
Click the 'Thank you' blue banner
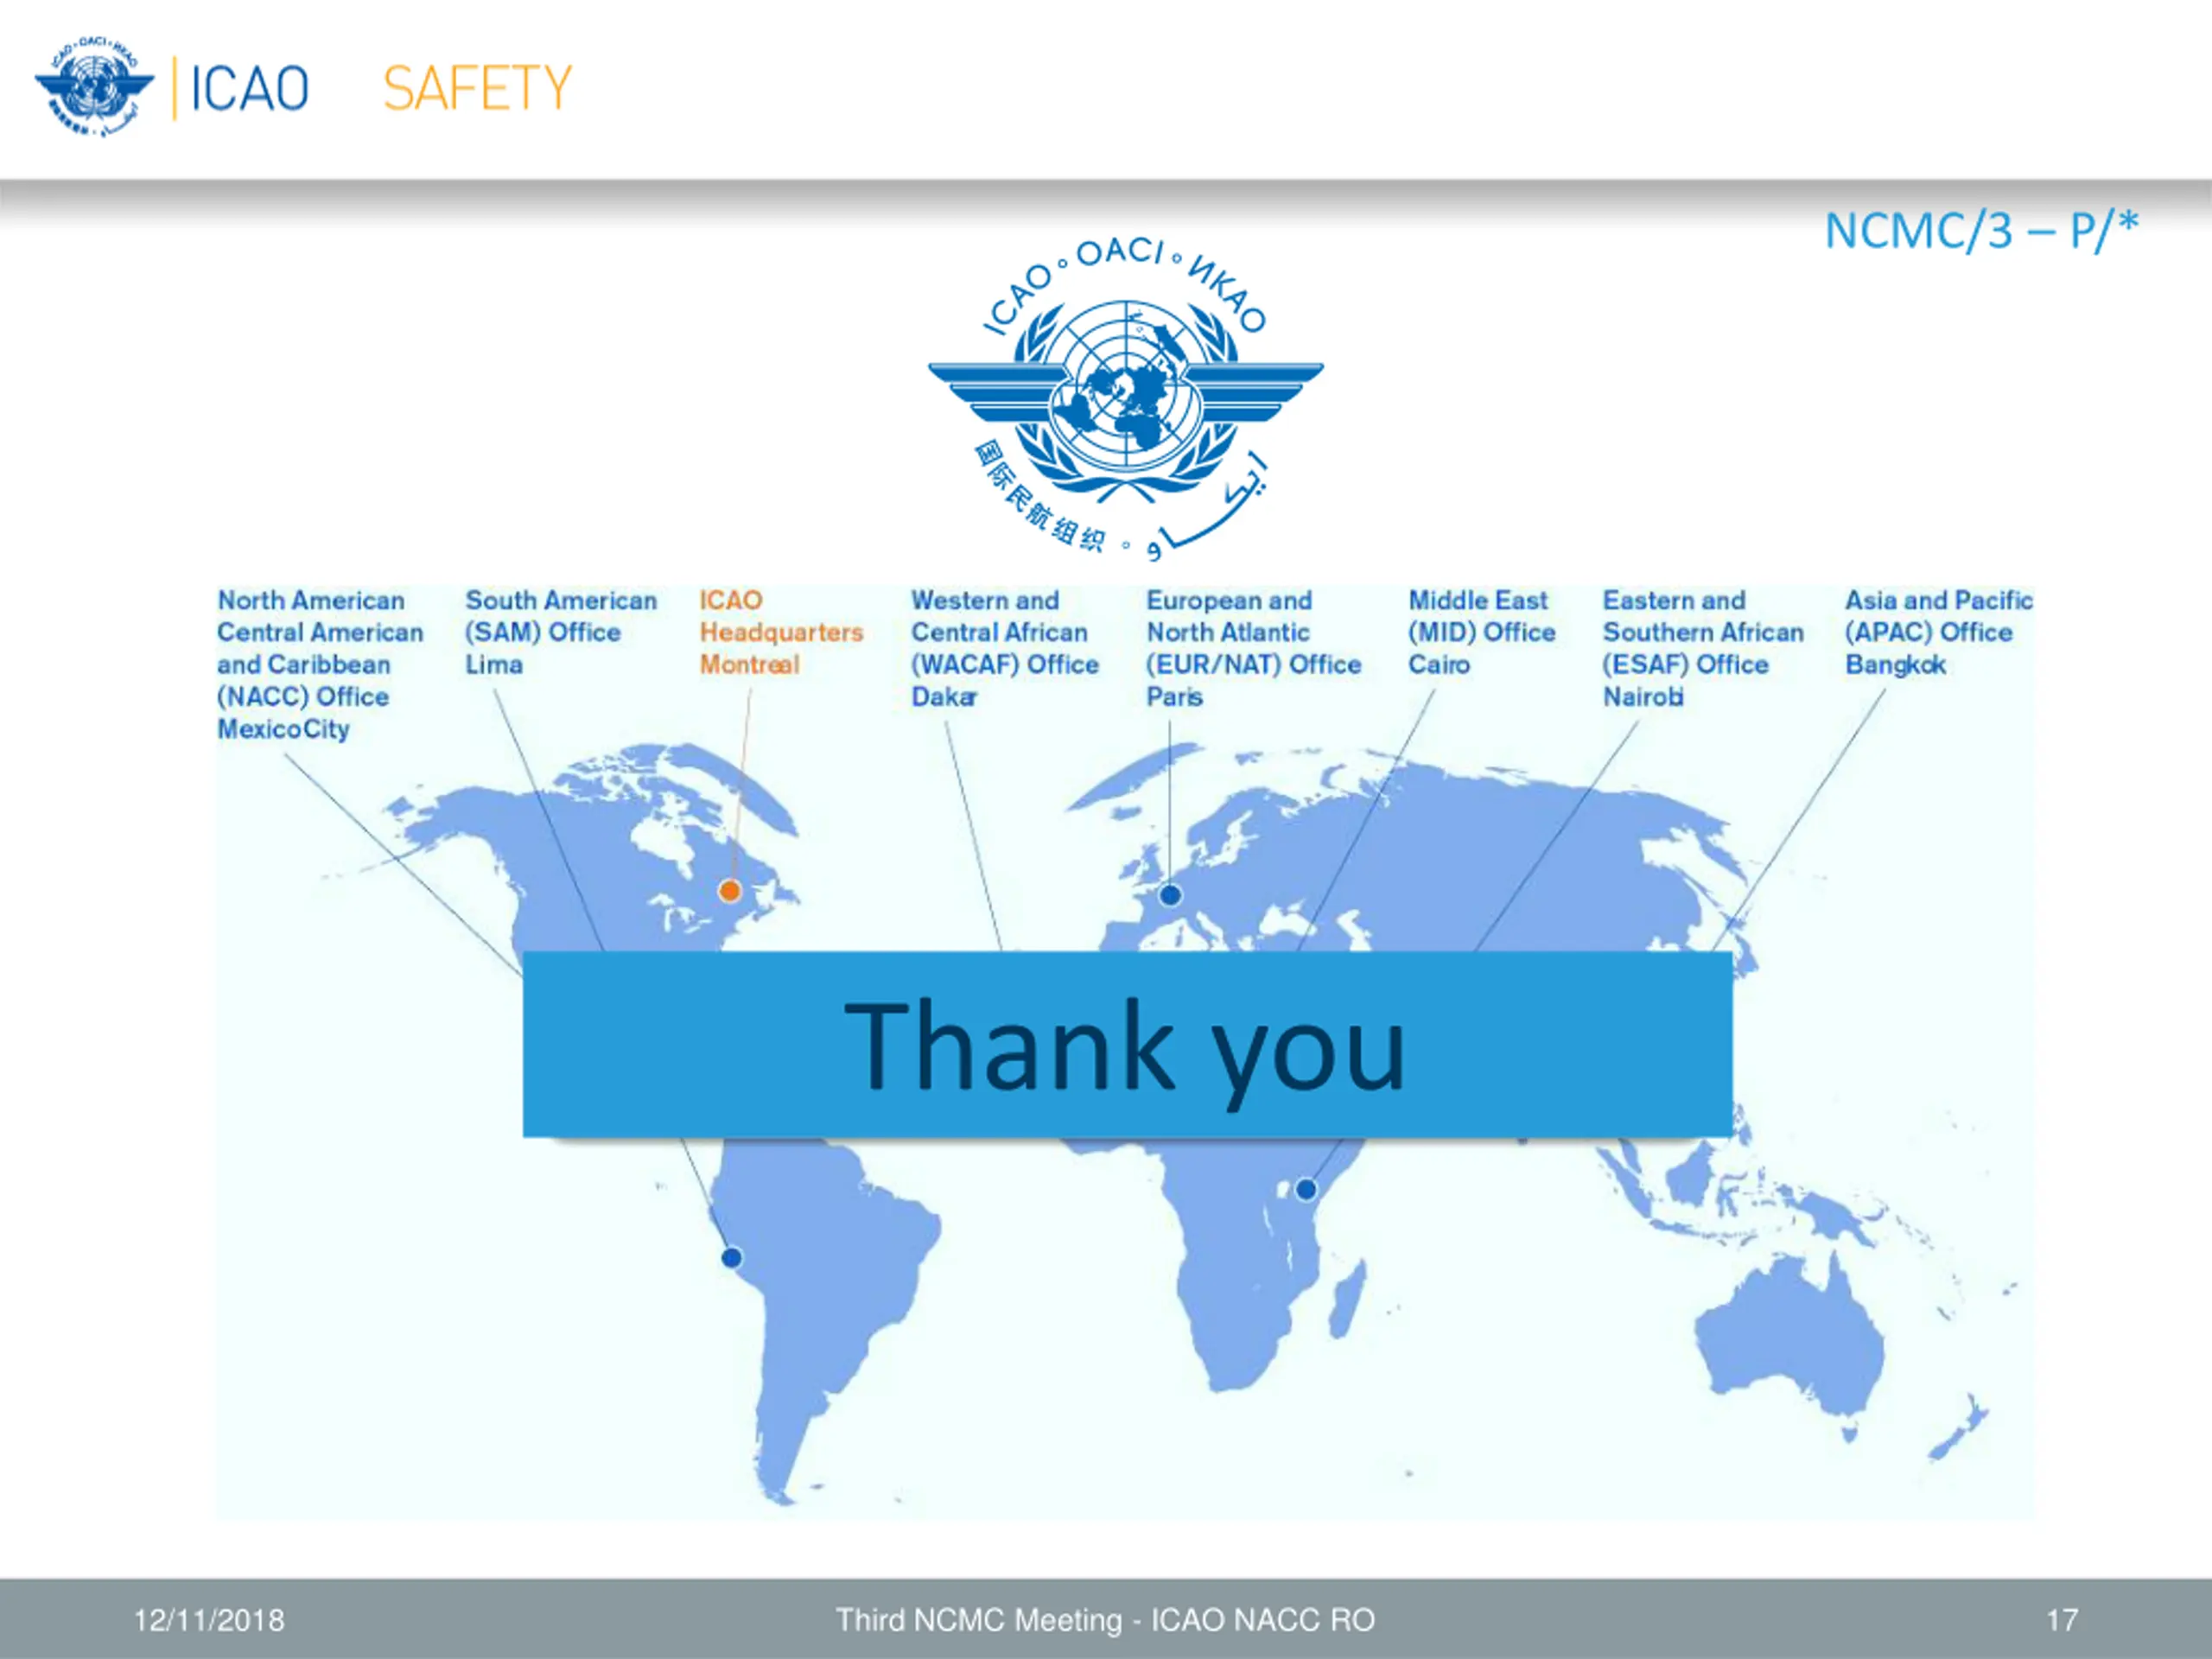[1127, 1044]
